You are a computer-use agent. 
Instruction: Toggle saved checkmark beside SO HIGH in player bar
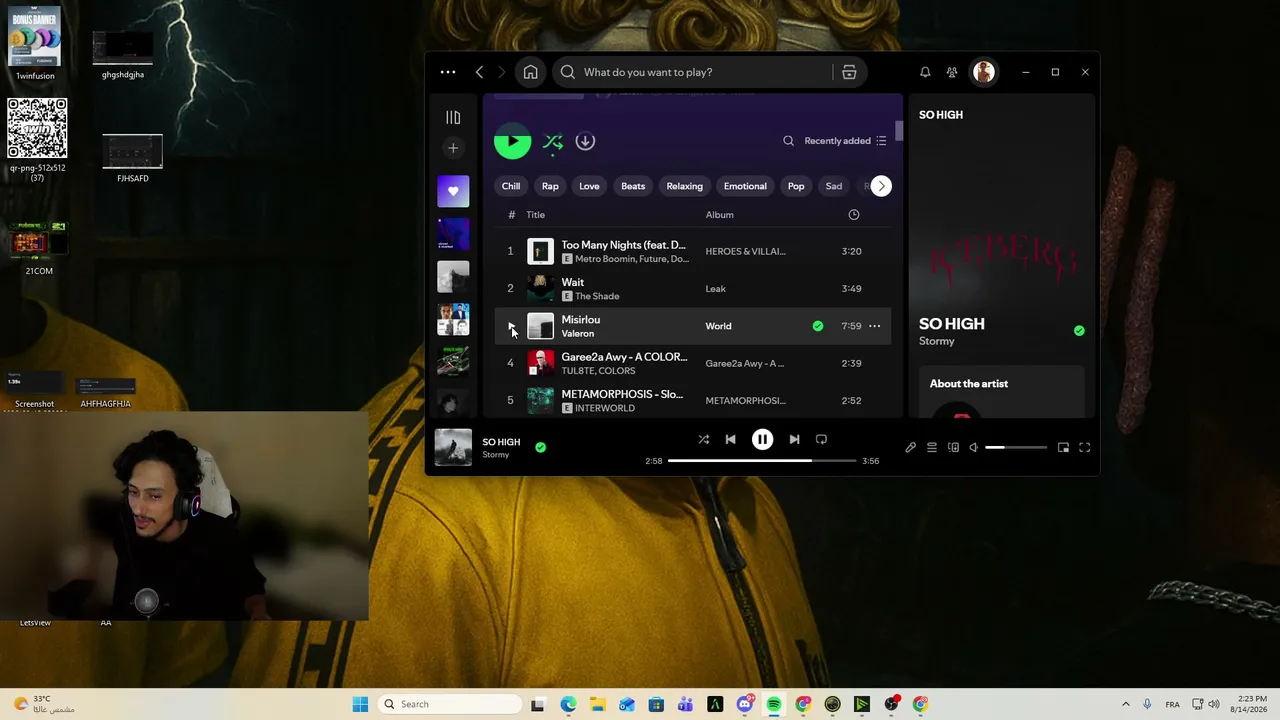pos(540,447)
